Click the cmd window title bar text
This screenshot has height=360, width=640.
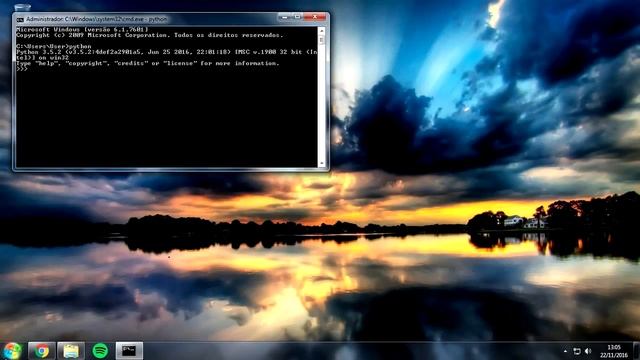tap(97, 19)
